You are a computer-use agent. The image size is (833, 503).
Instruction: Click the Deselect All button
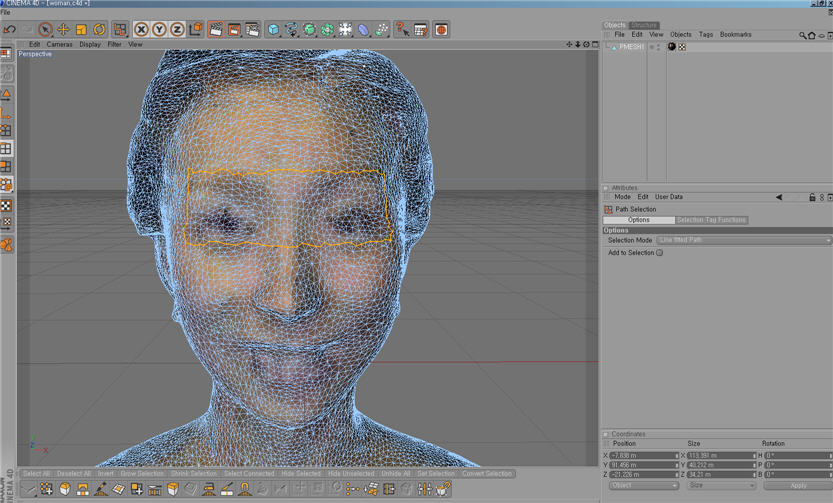tap(73, 473)
